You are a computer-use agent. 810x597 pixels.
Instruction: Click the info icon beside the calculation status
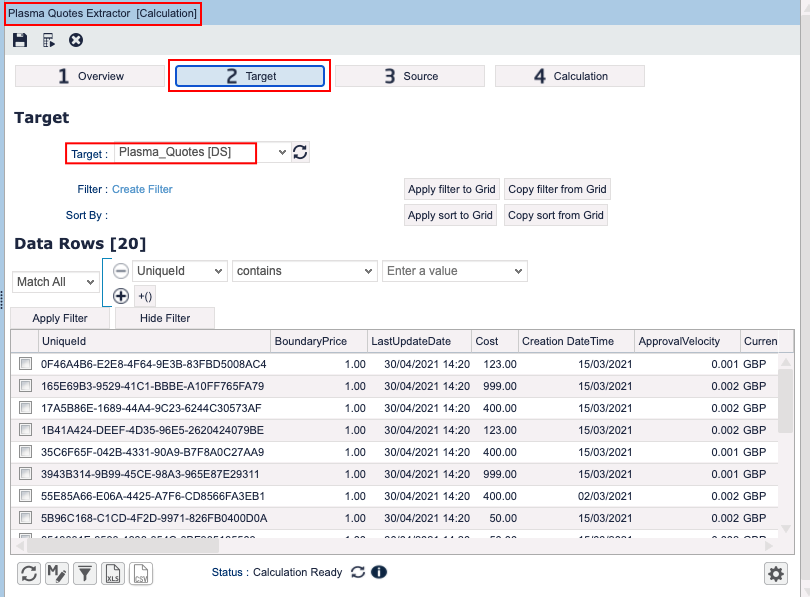point(379,573)
